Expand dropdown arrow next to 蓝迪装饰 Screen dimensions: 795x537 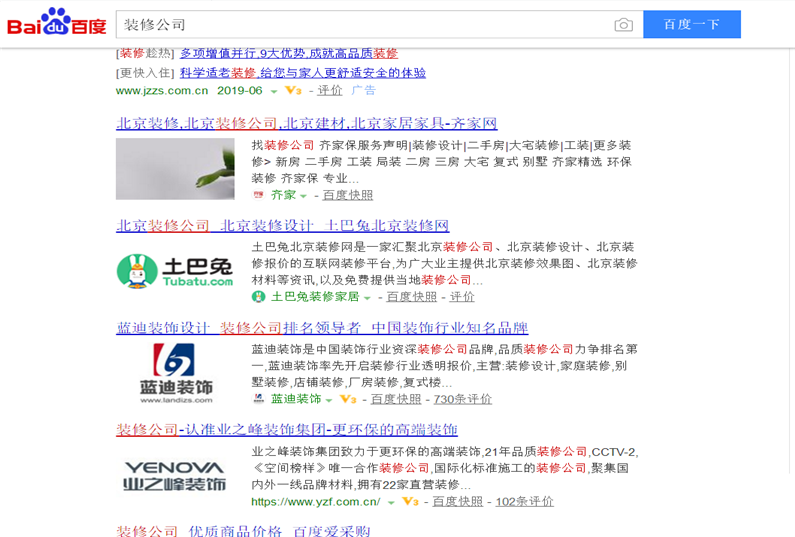tap(329, 400)
